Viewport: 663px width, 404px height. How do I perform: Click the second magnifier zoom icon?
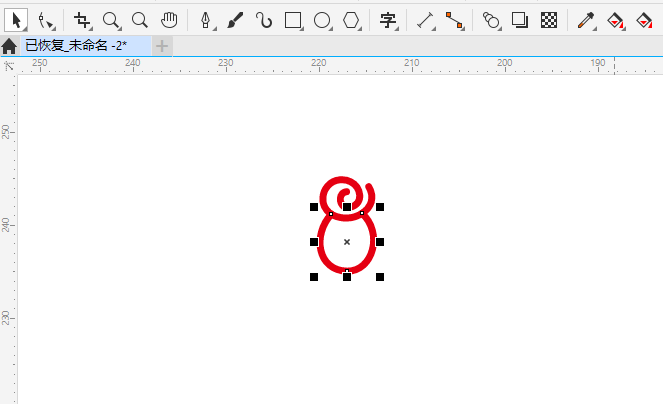click(140, 20)
